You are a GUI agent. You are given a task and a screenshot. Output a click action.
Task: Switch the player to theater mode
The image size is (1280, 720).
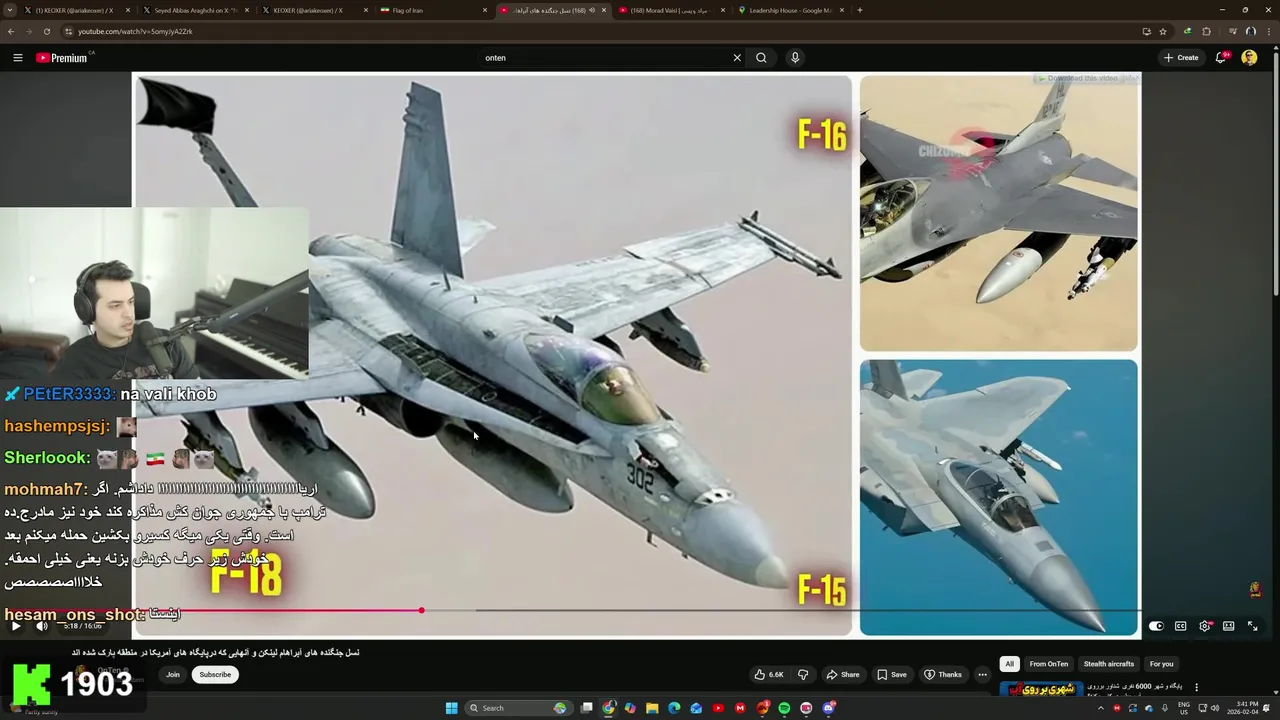pyautogui.click(x=1228, y=626)
